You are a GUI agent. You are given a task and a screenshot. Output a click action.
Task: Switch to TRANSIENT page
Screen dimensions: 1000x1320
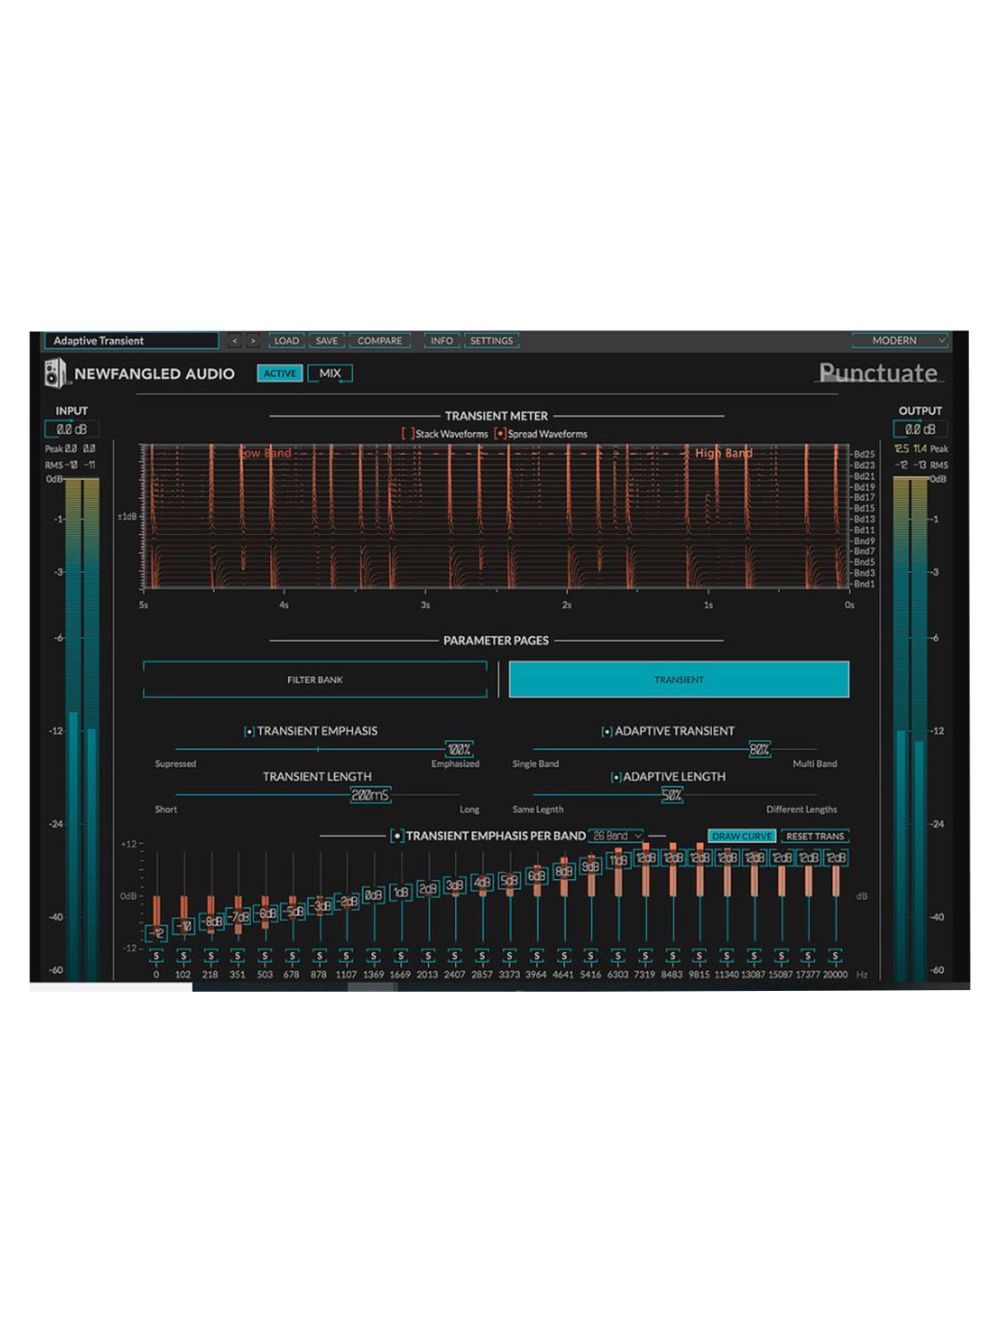679,680
